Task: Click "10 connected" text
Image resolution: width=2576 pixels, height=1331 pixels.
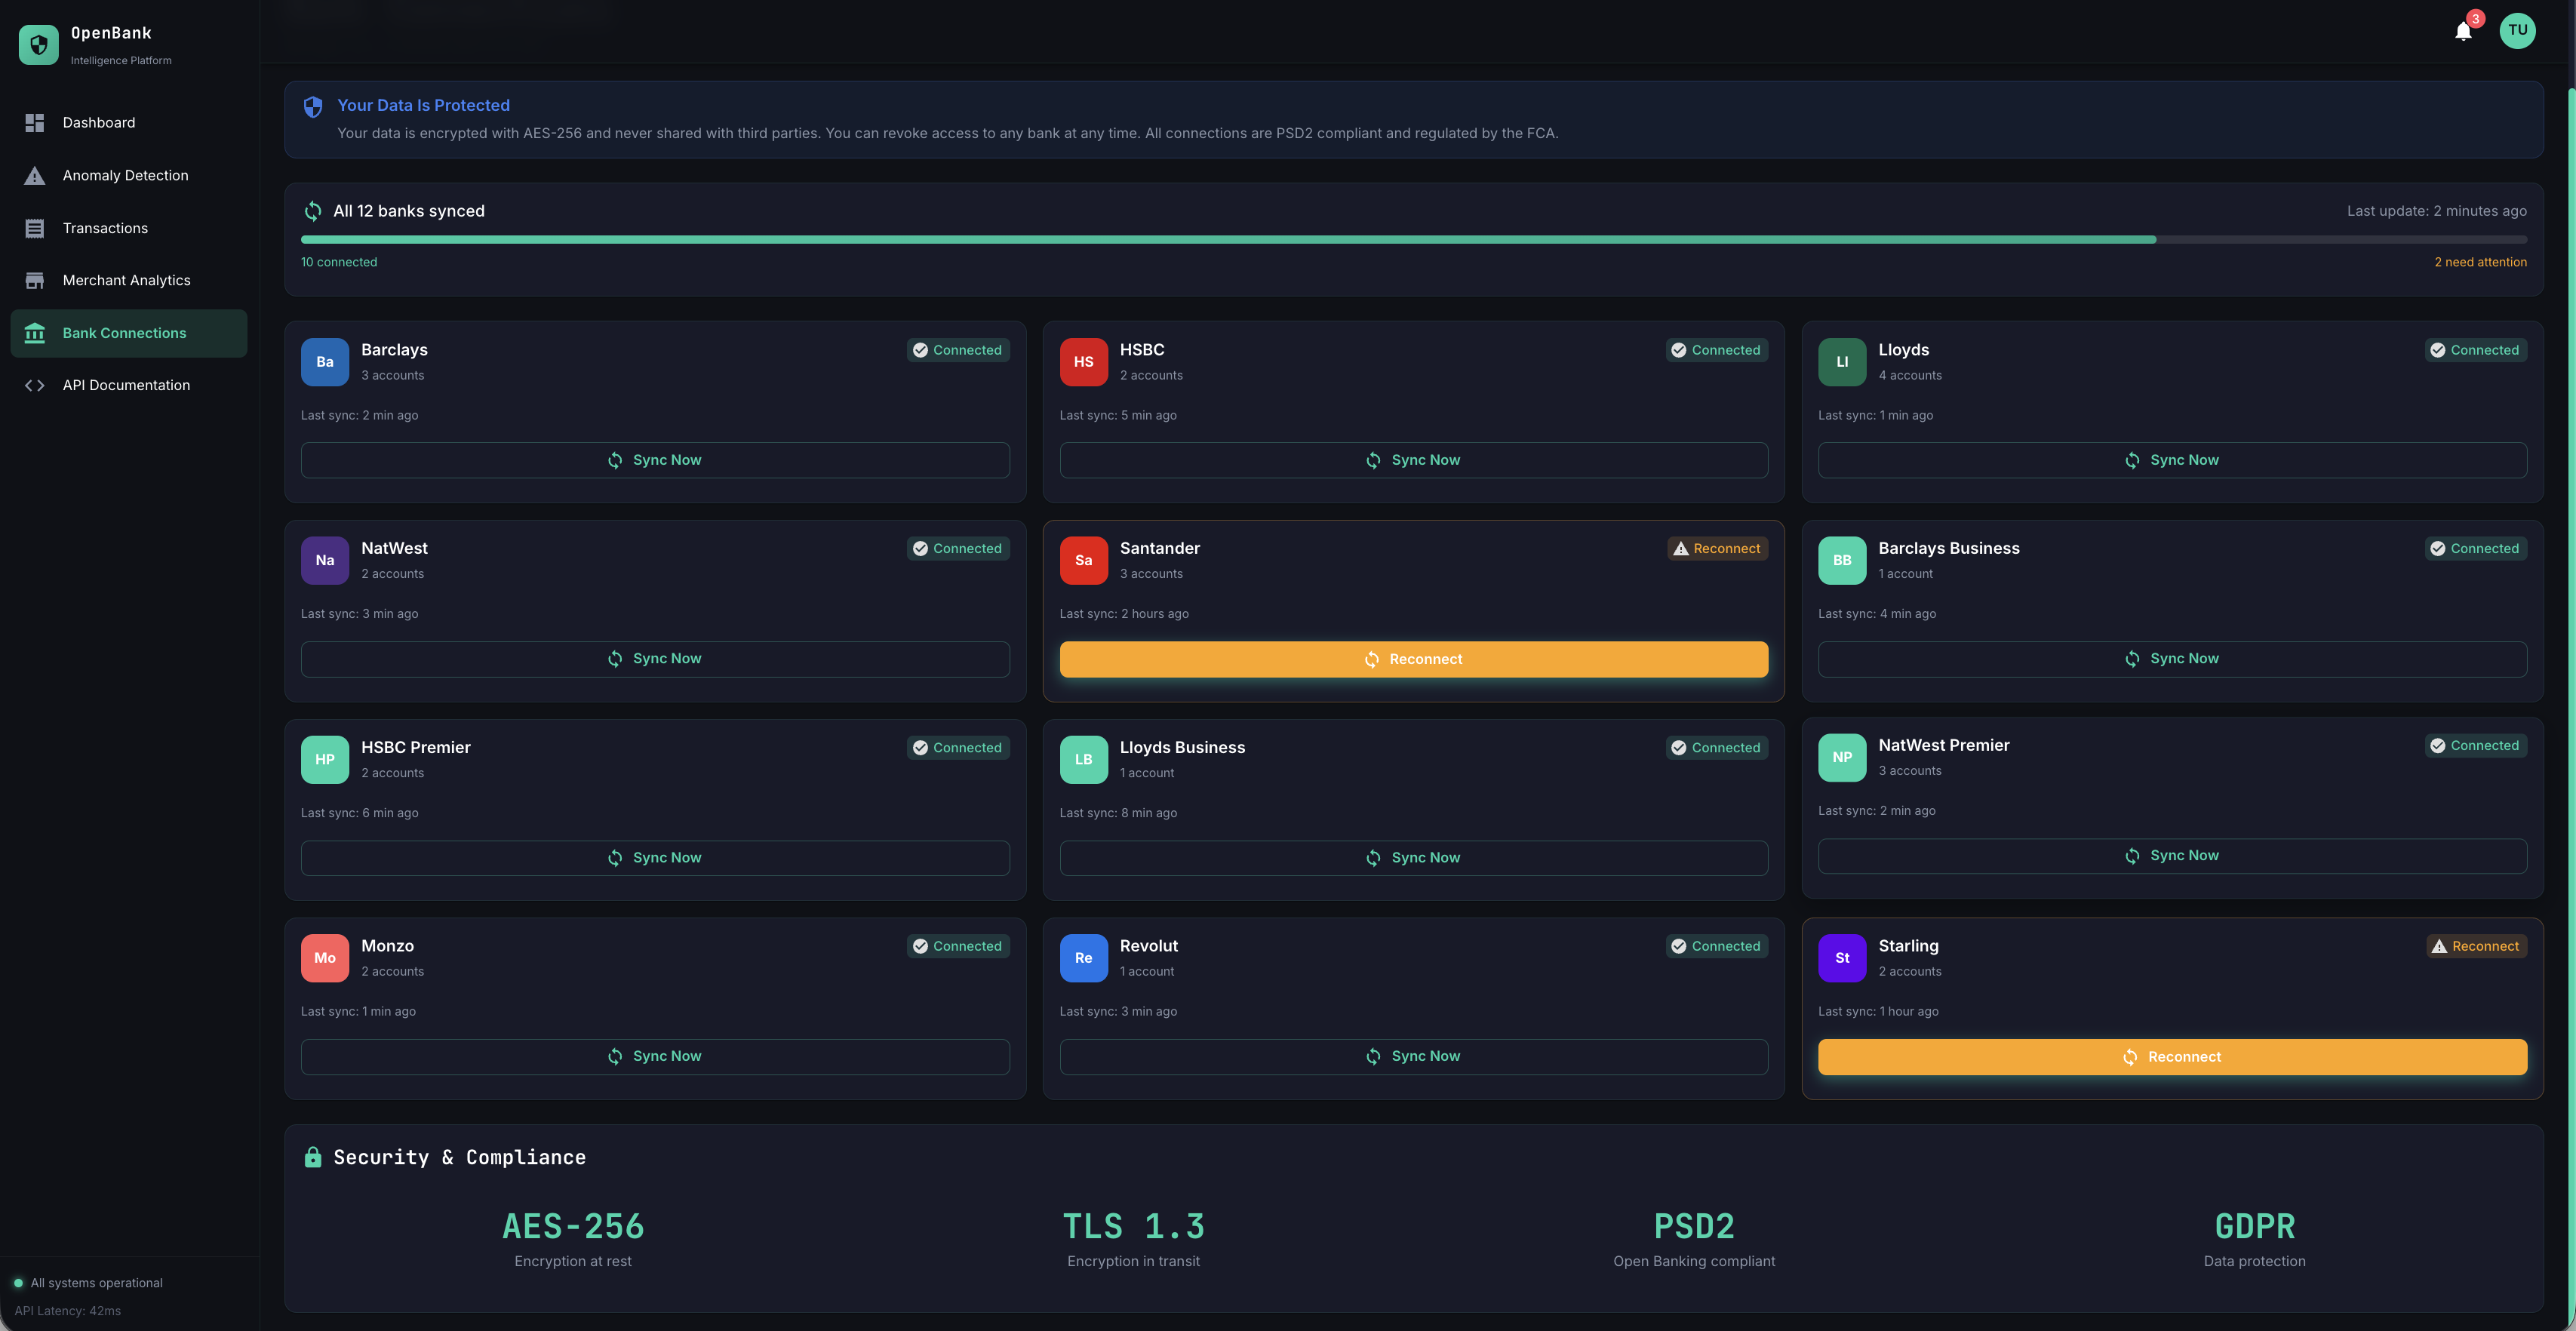Action: 339,262
